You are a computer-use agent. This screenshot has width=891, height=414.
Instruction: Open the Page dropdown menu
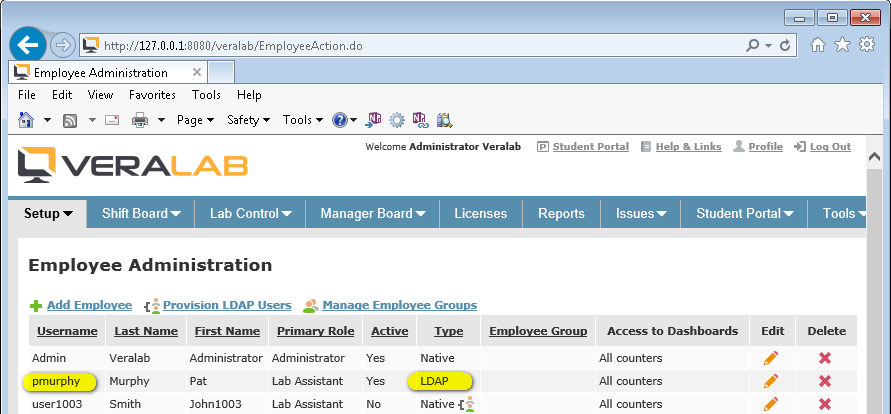(x=195, y=120)
